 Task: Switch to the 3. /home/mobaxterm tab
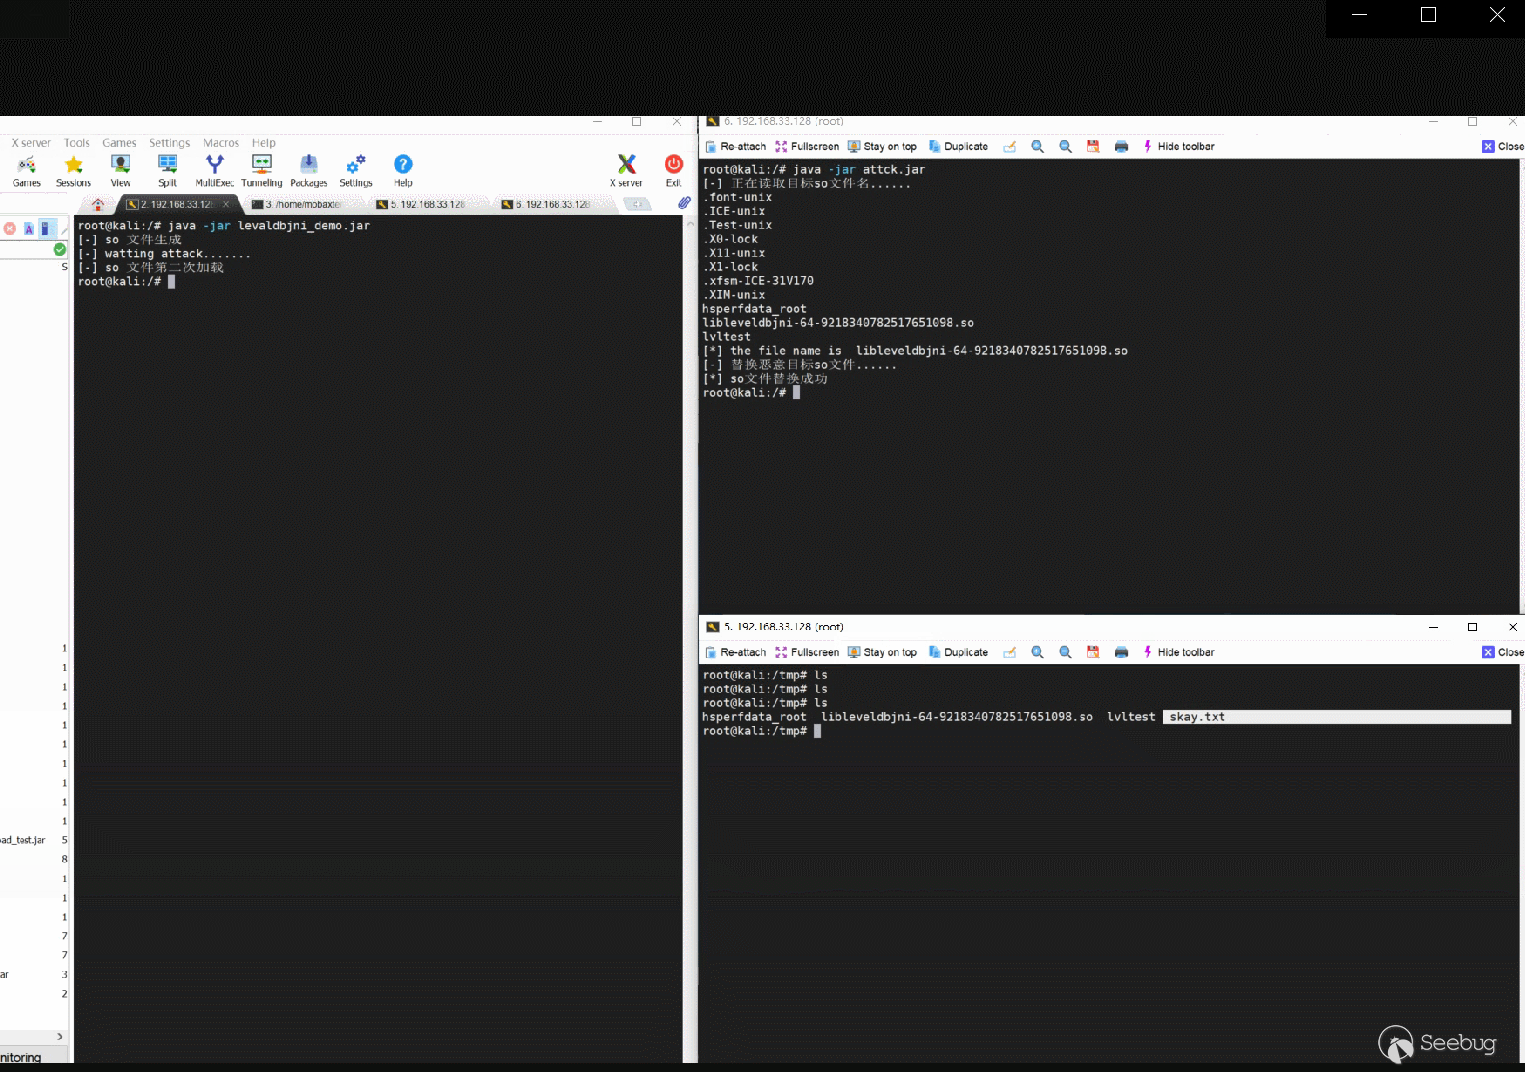pyautogui.click(x=298, y=204)
